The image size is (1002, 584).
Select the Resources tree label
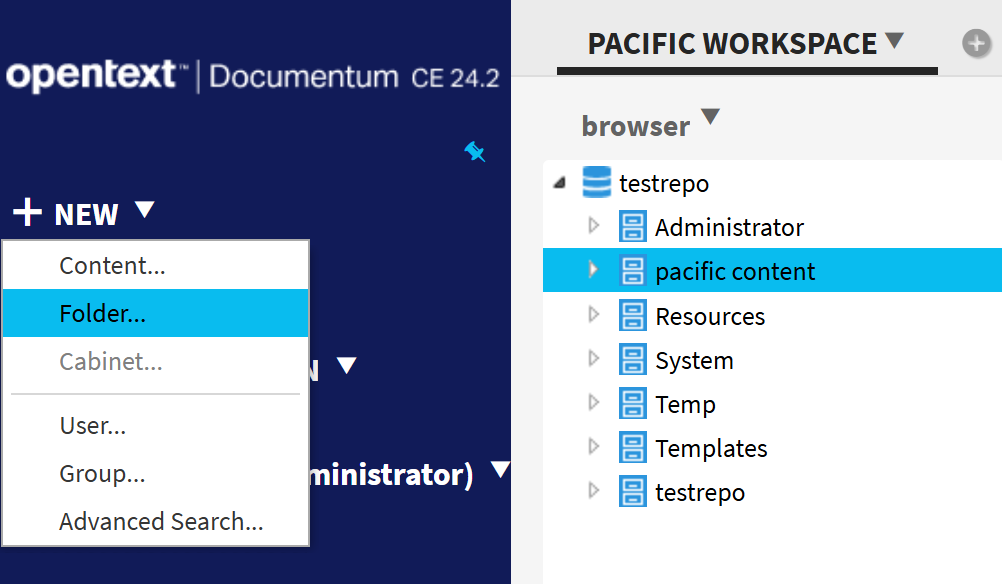coord(710,316)
